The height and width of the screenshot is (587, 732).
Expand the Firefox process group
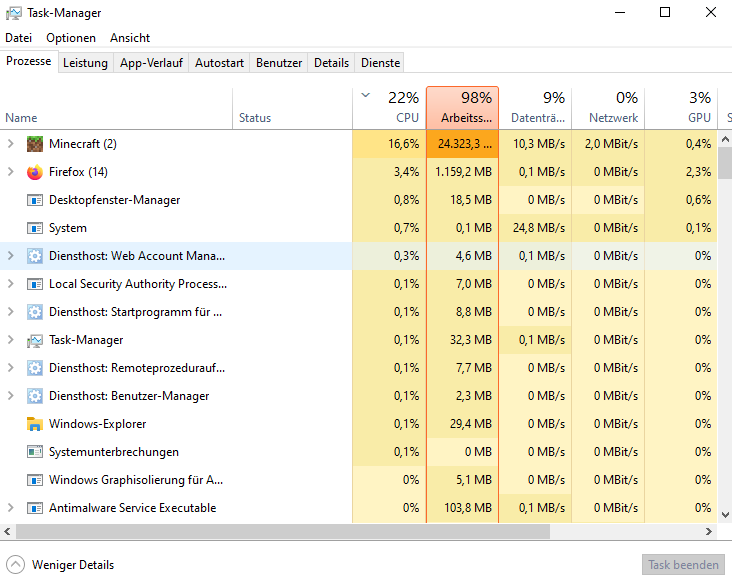click(11, 172)
